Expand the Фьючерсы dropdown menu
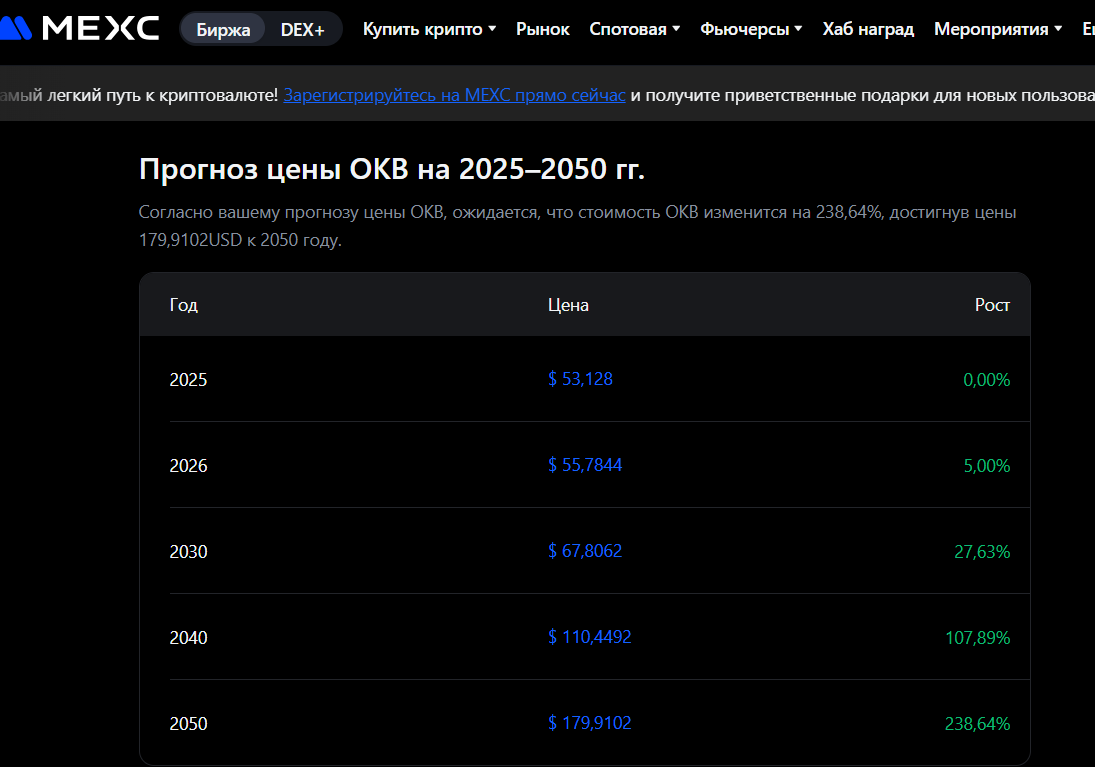 (x=751, y=29)
